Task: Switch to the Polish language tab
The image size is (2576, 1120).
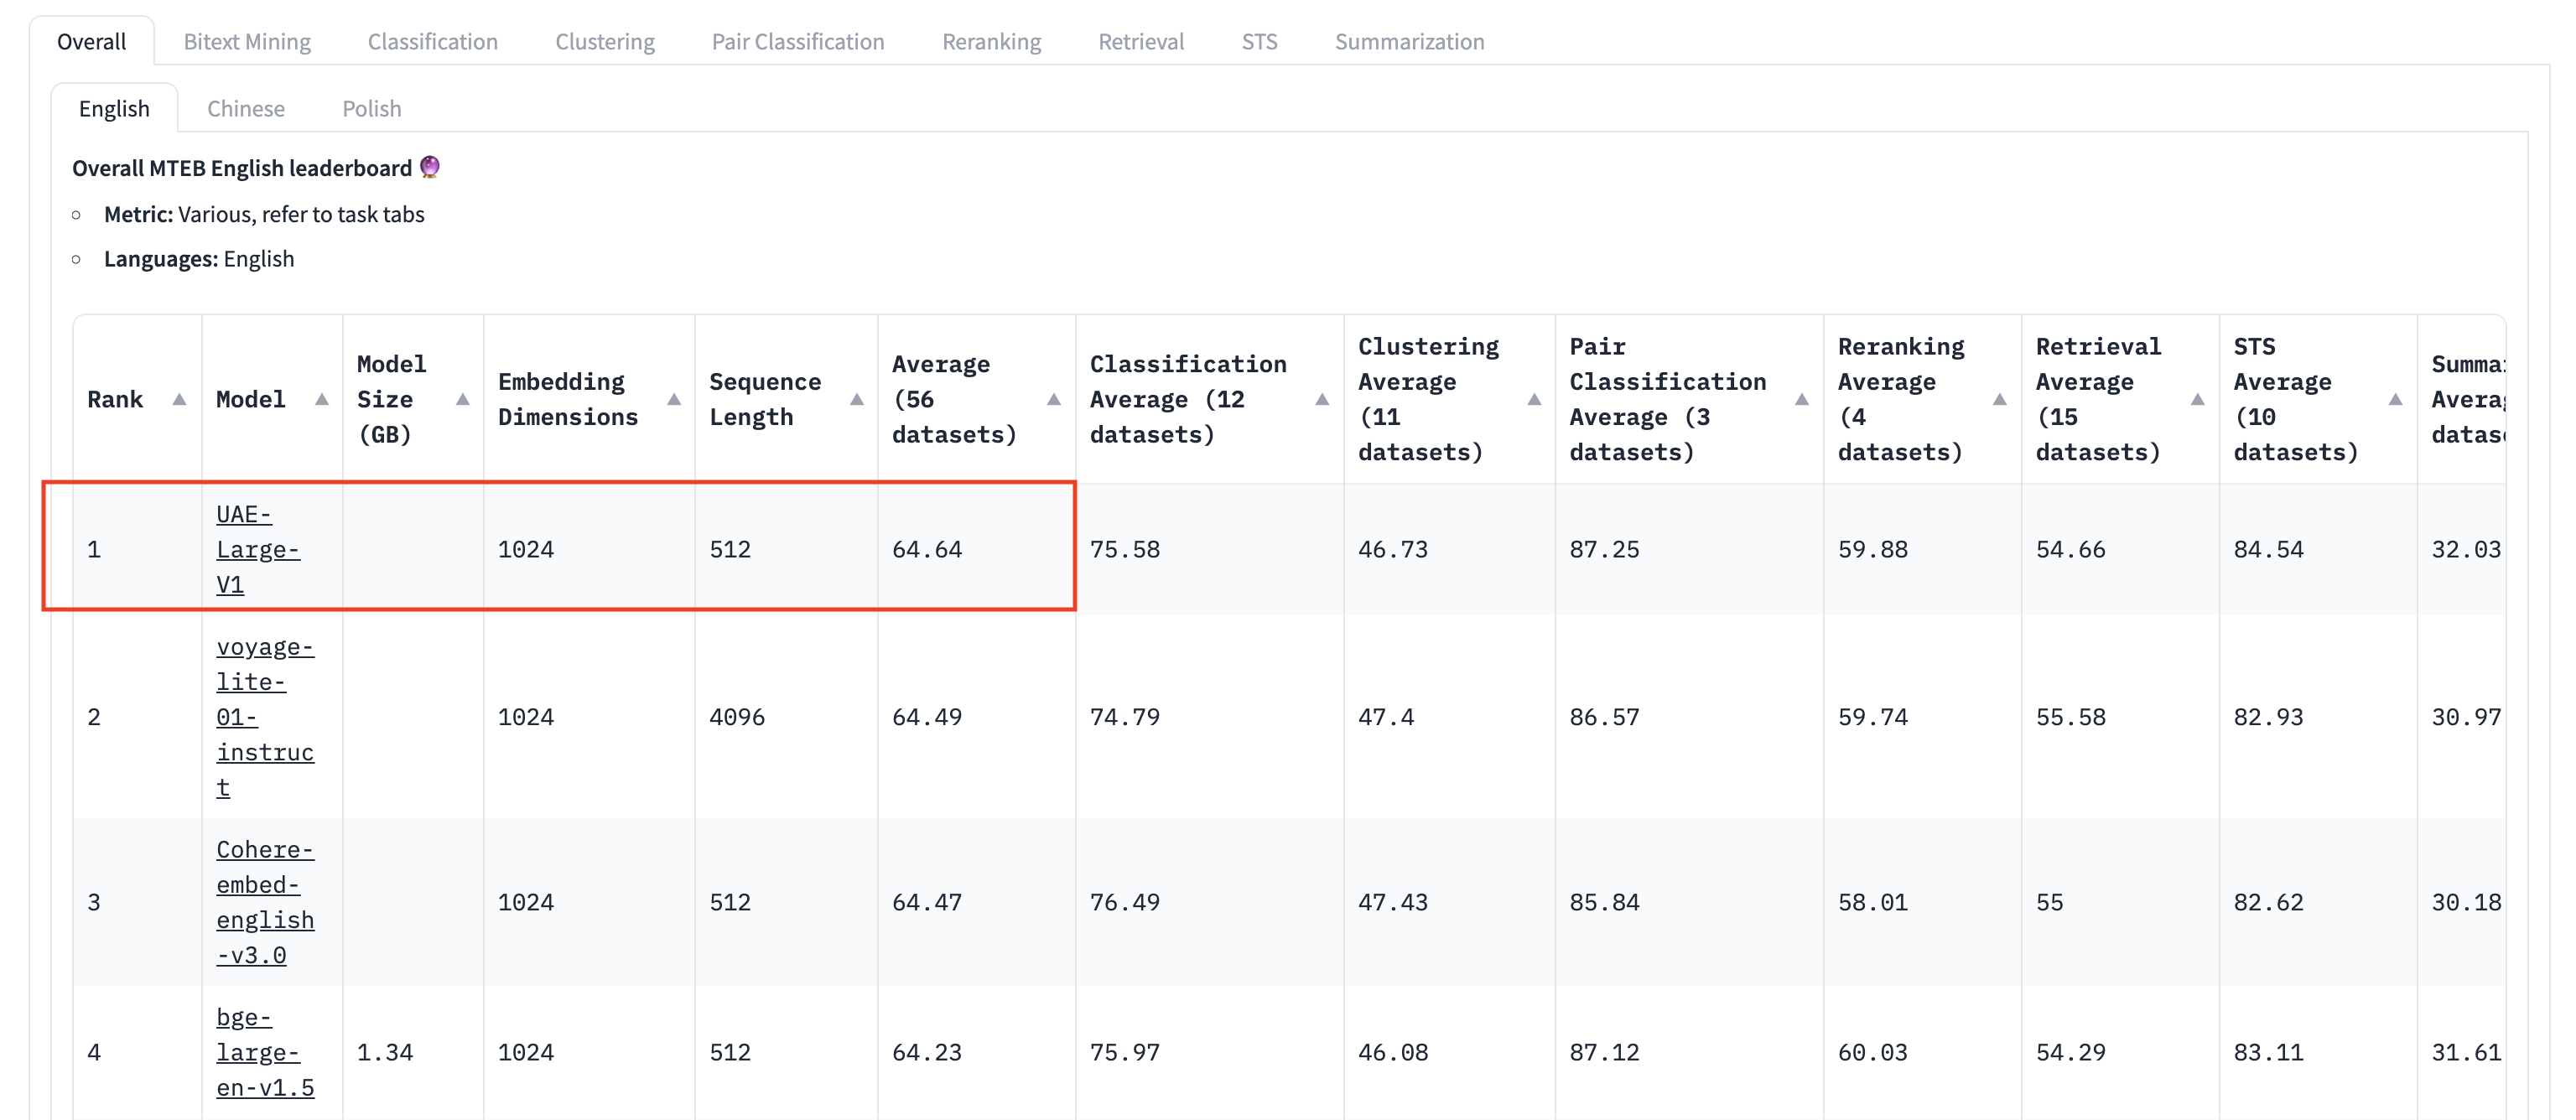Action: pyautogui.click(x=372, y=109)
